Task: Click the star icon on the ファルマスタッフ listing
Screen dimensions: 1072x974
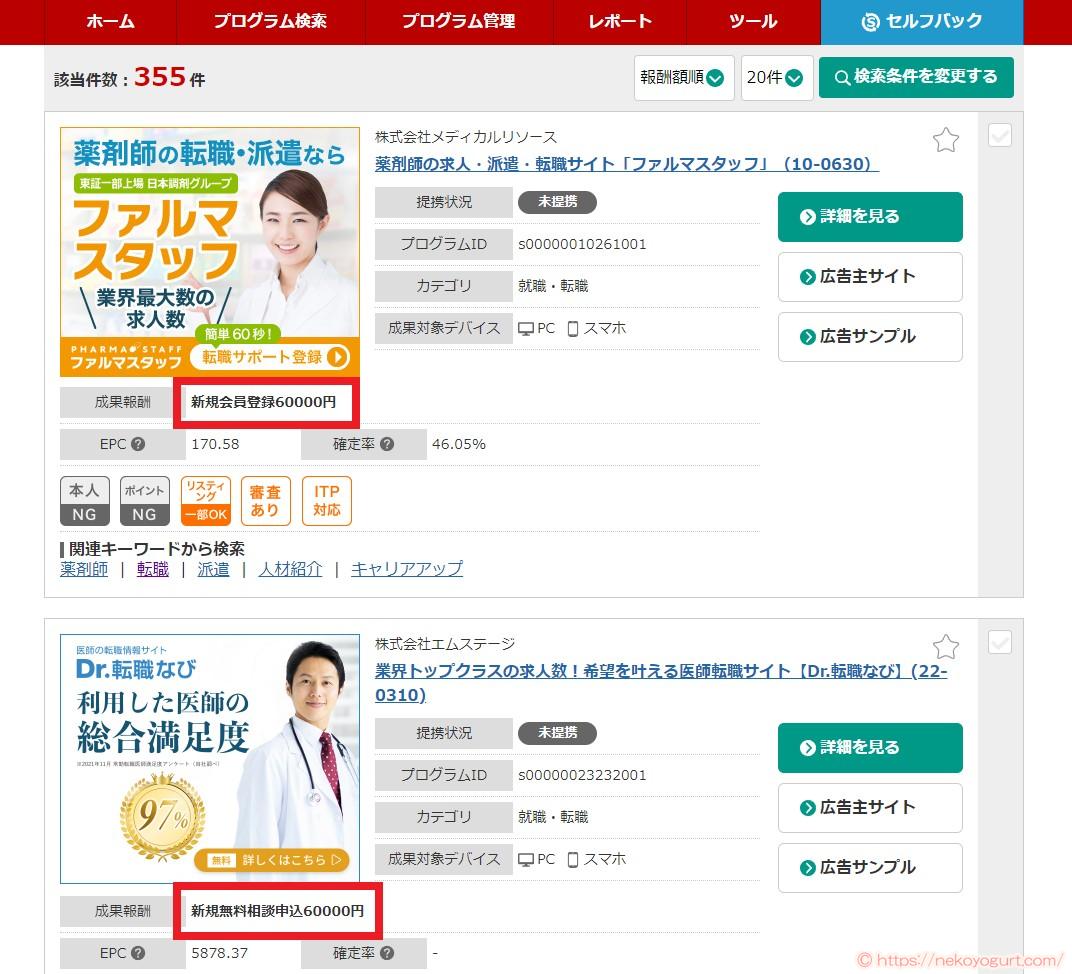Action: pyautogui.click(x=946, y=141)
